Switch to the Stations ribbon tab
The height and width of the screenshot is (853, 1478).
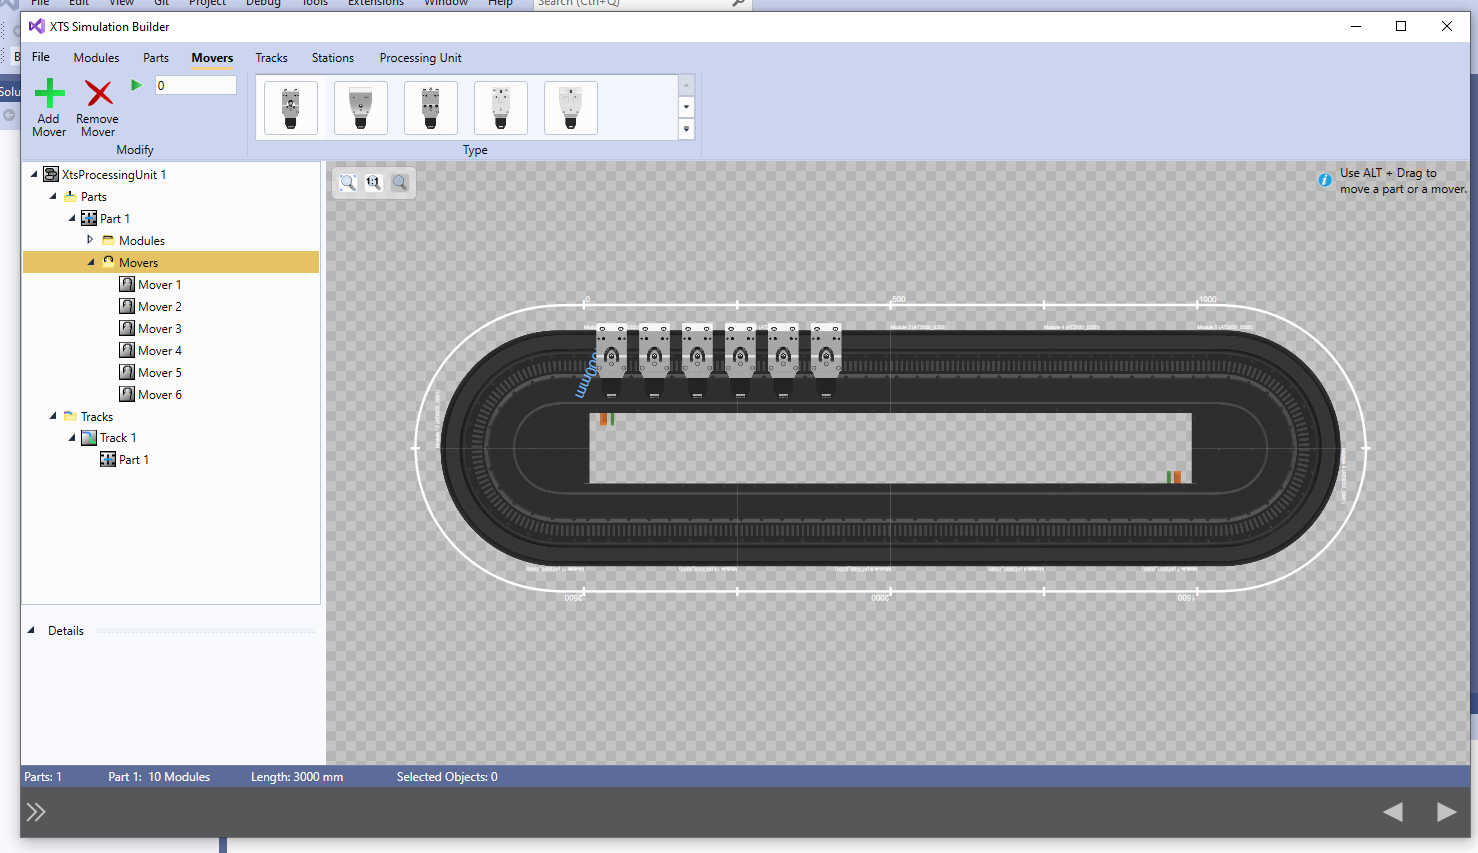tap(333, 58)
